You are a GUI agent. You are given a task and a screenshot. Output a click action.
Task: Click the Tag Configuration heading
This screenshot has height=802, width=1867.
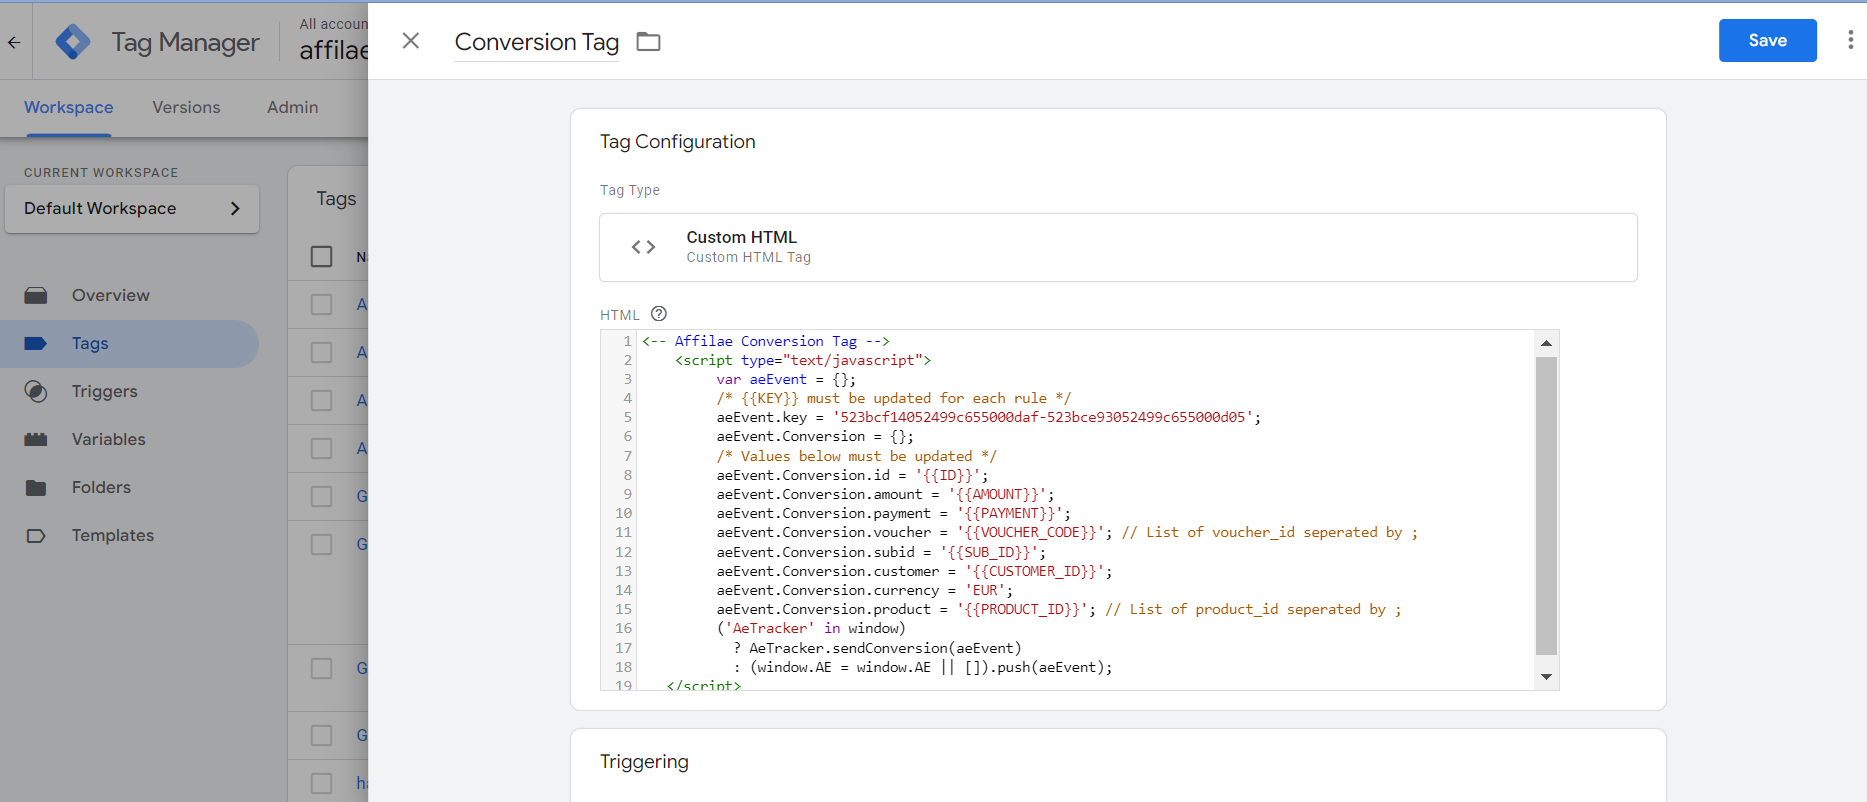678,142
